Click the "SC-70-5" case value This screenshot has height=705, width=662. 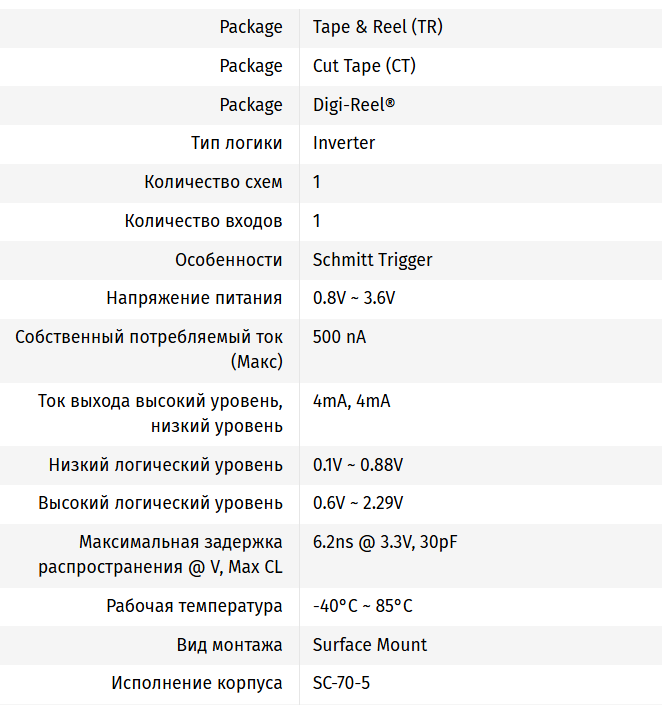[x=342, y=684]
